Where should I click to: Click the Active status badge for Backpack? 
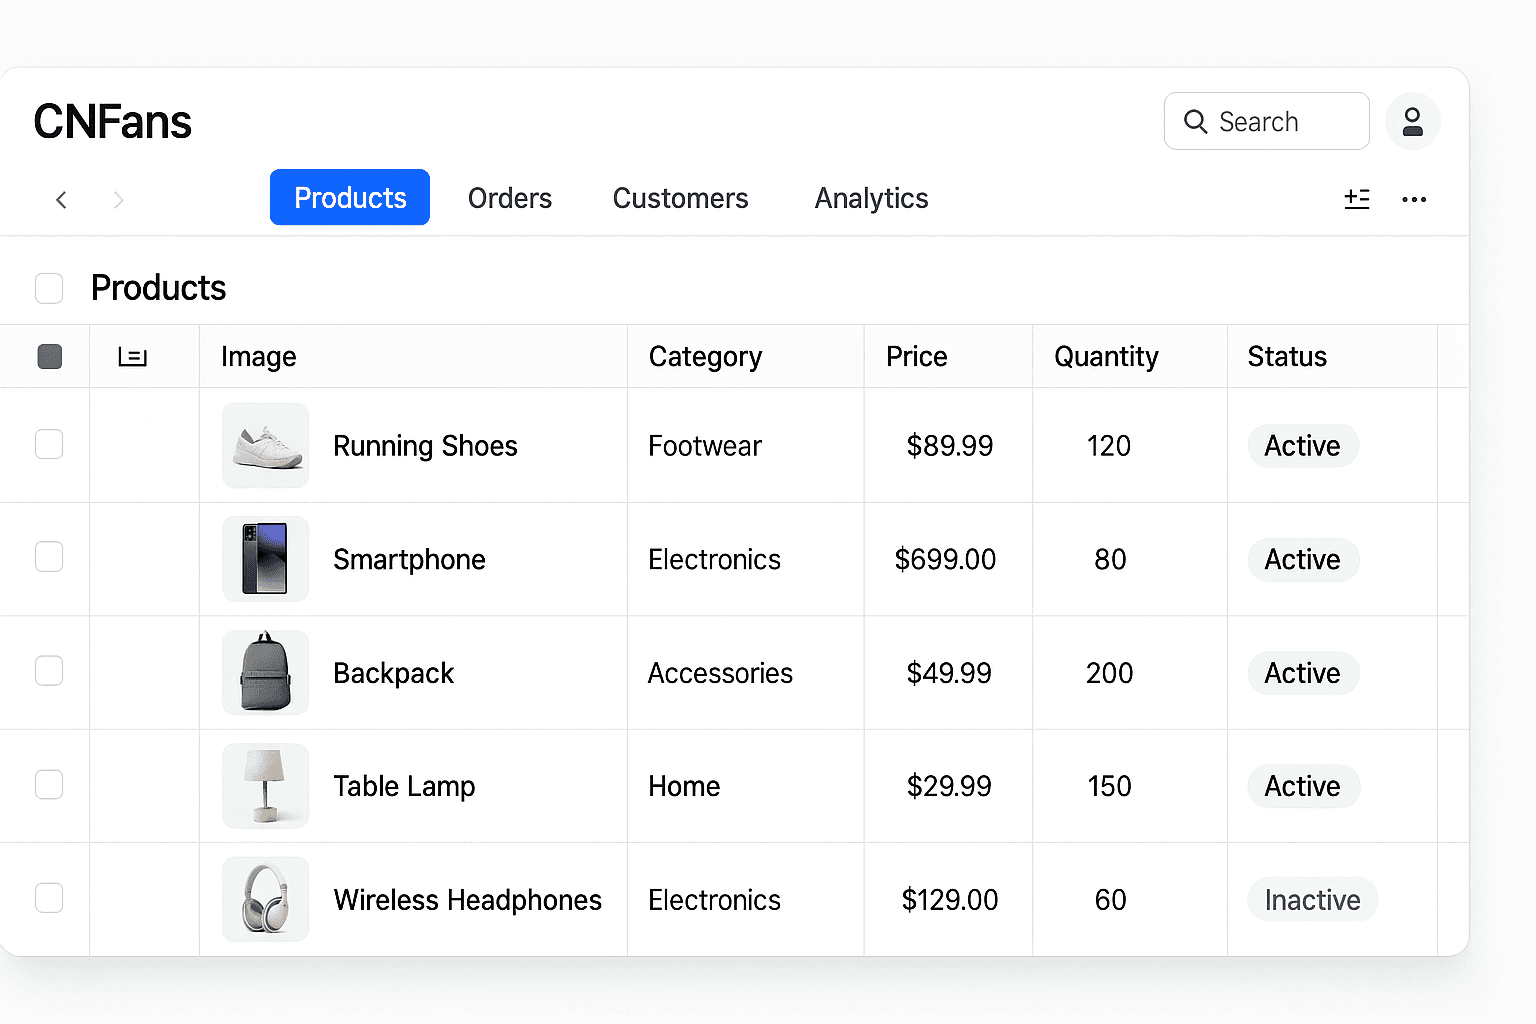pyautogui.click(x=1302, y=673)
